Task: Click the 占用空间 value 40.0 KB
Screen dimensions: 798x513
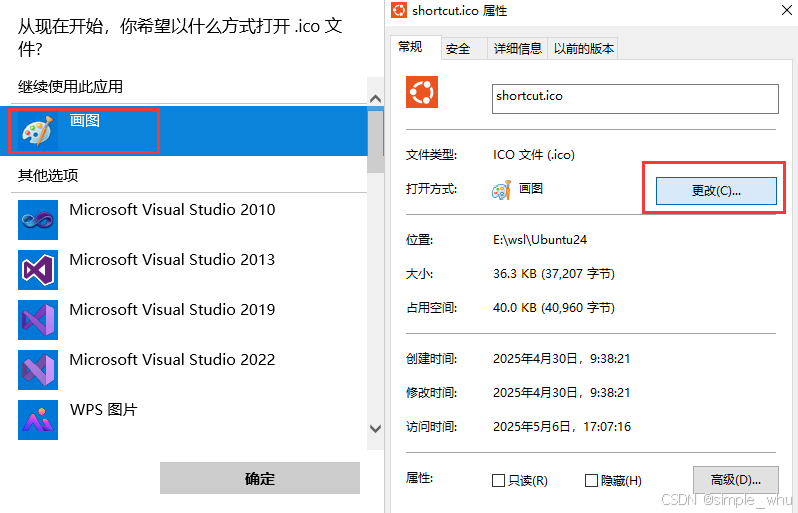Action: [x=554, y=308]
